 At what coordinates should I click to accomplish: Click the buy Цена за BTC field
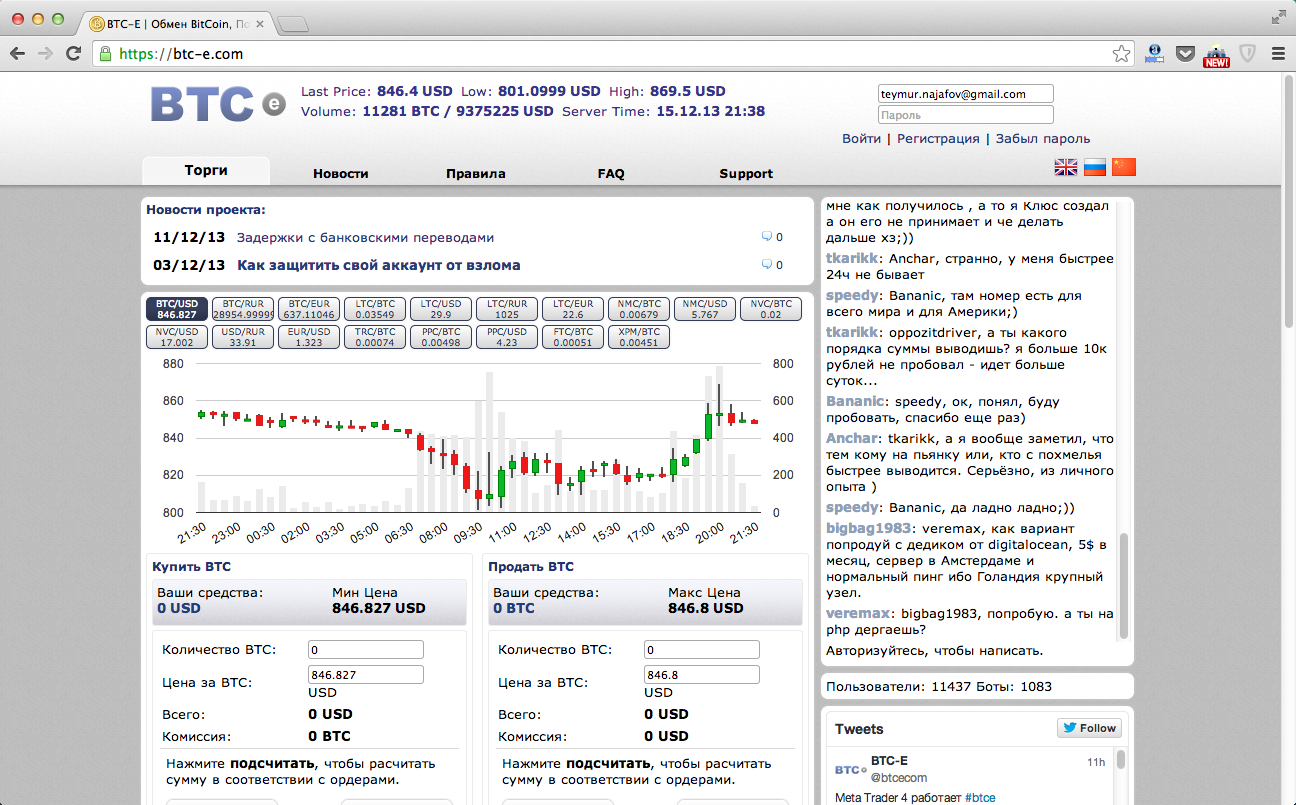[x=366, y=675]
